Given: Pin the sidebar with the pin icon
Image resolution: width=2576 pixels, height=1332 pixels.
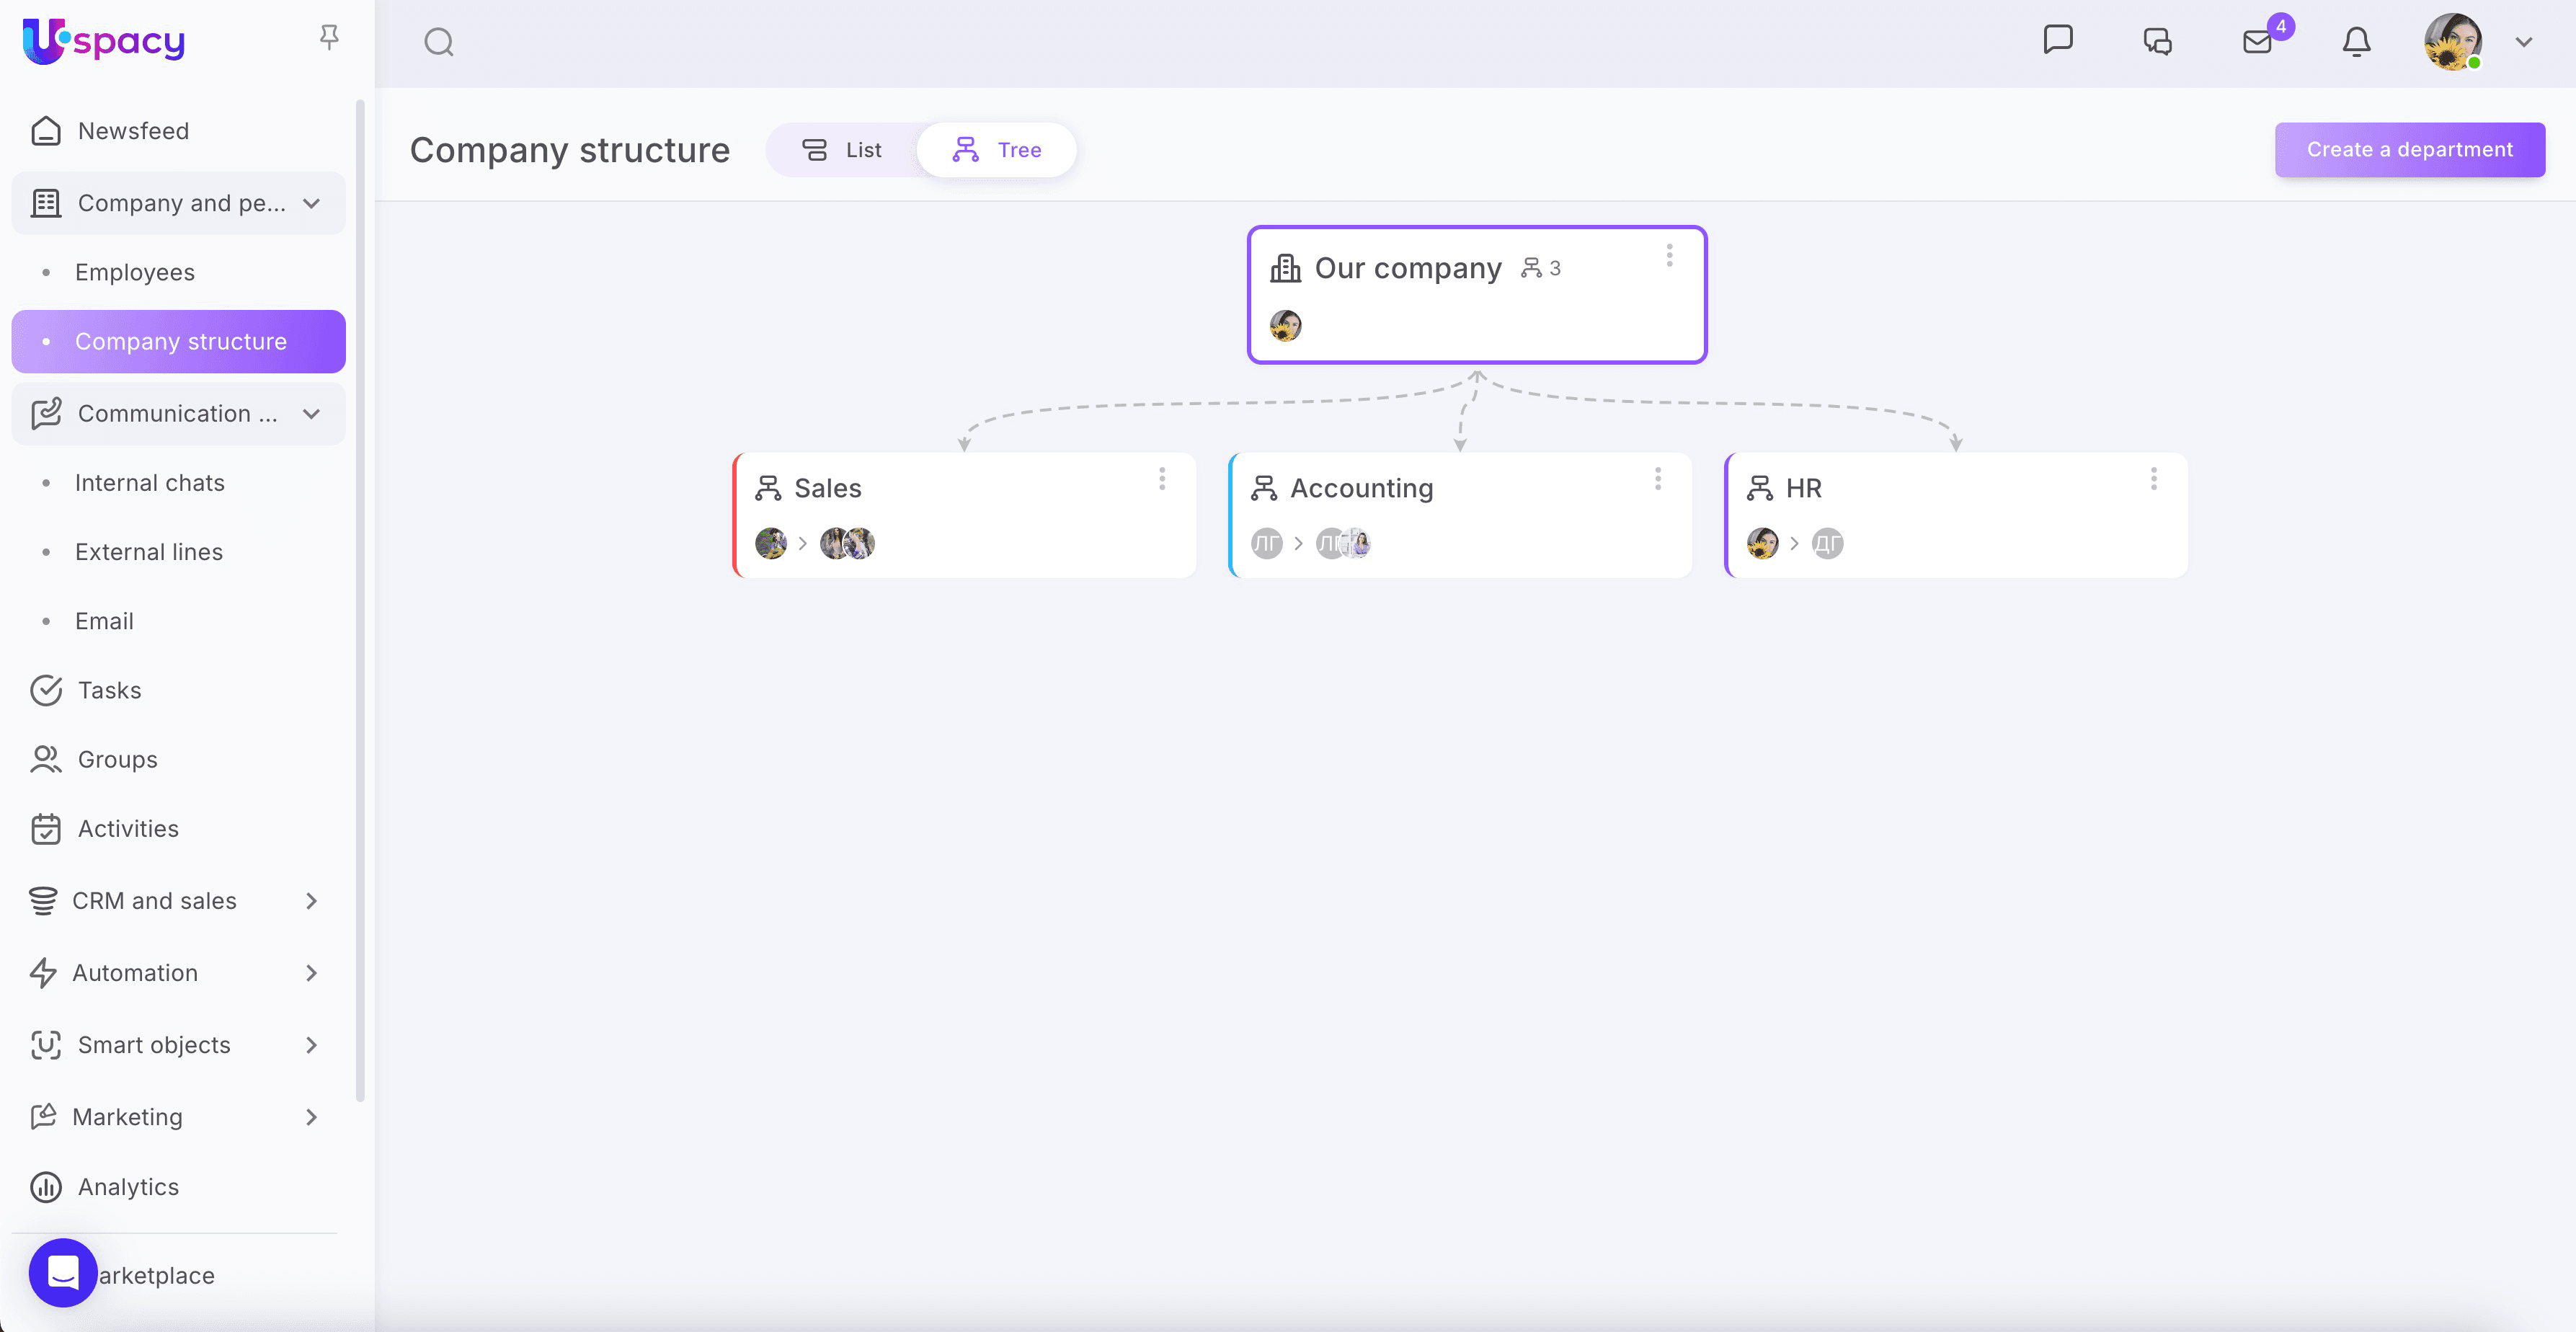Looking at the screenshot, I should (329, 37).
